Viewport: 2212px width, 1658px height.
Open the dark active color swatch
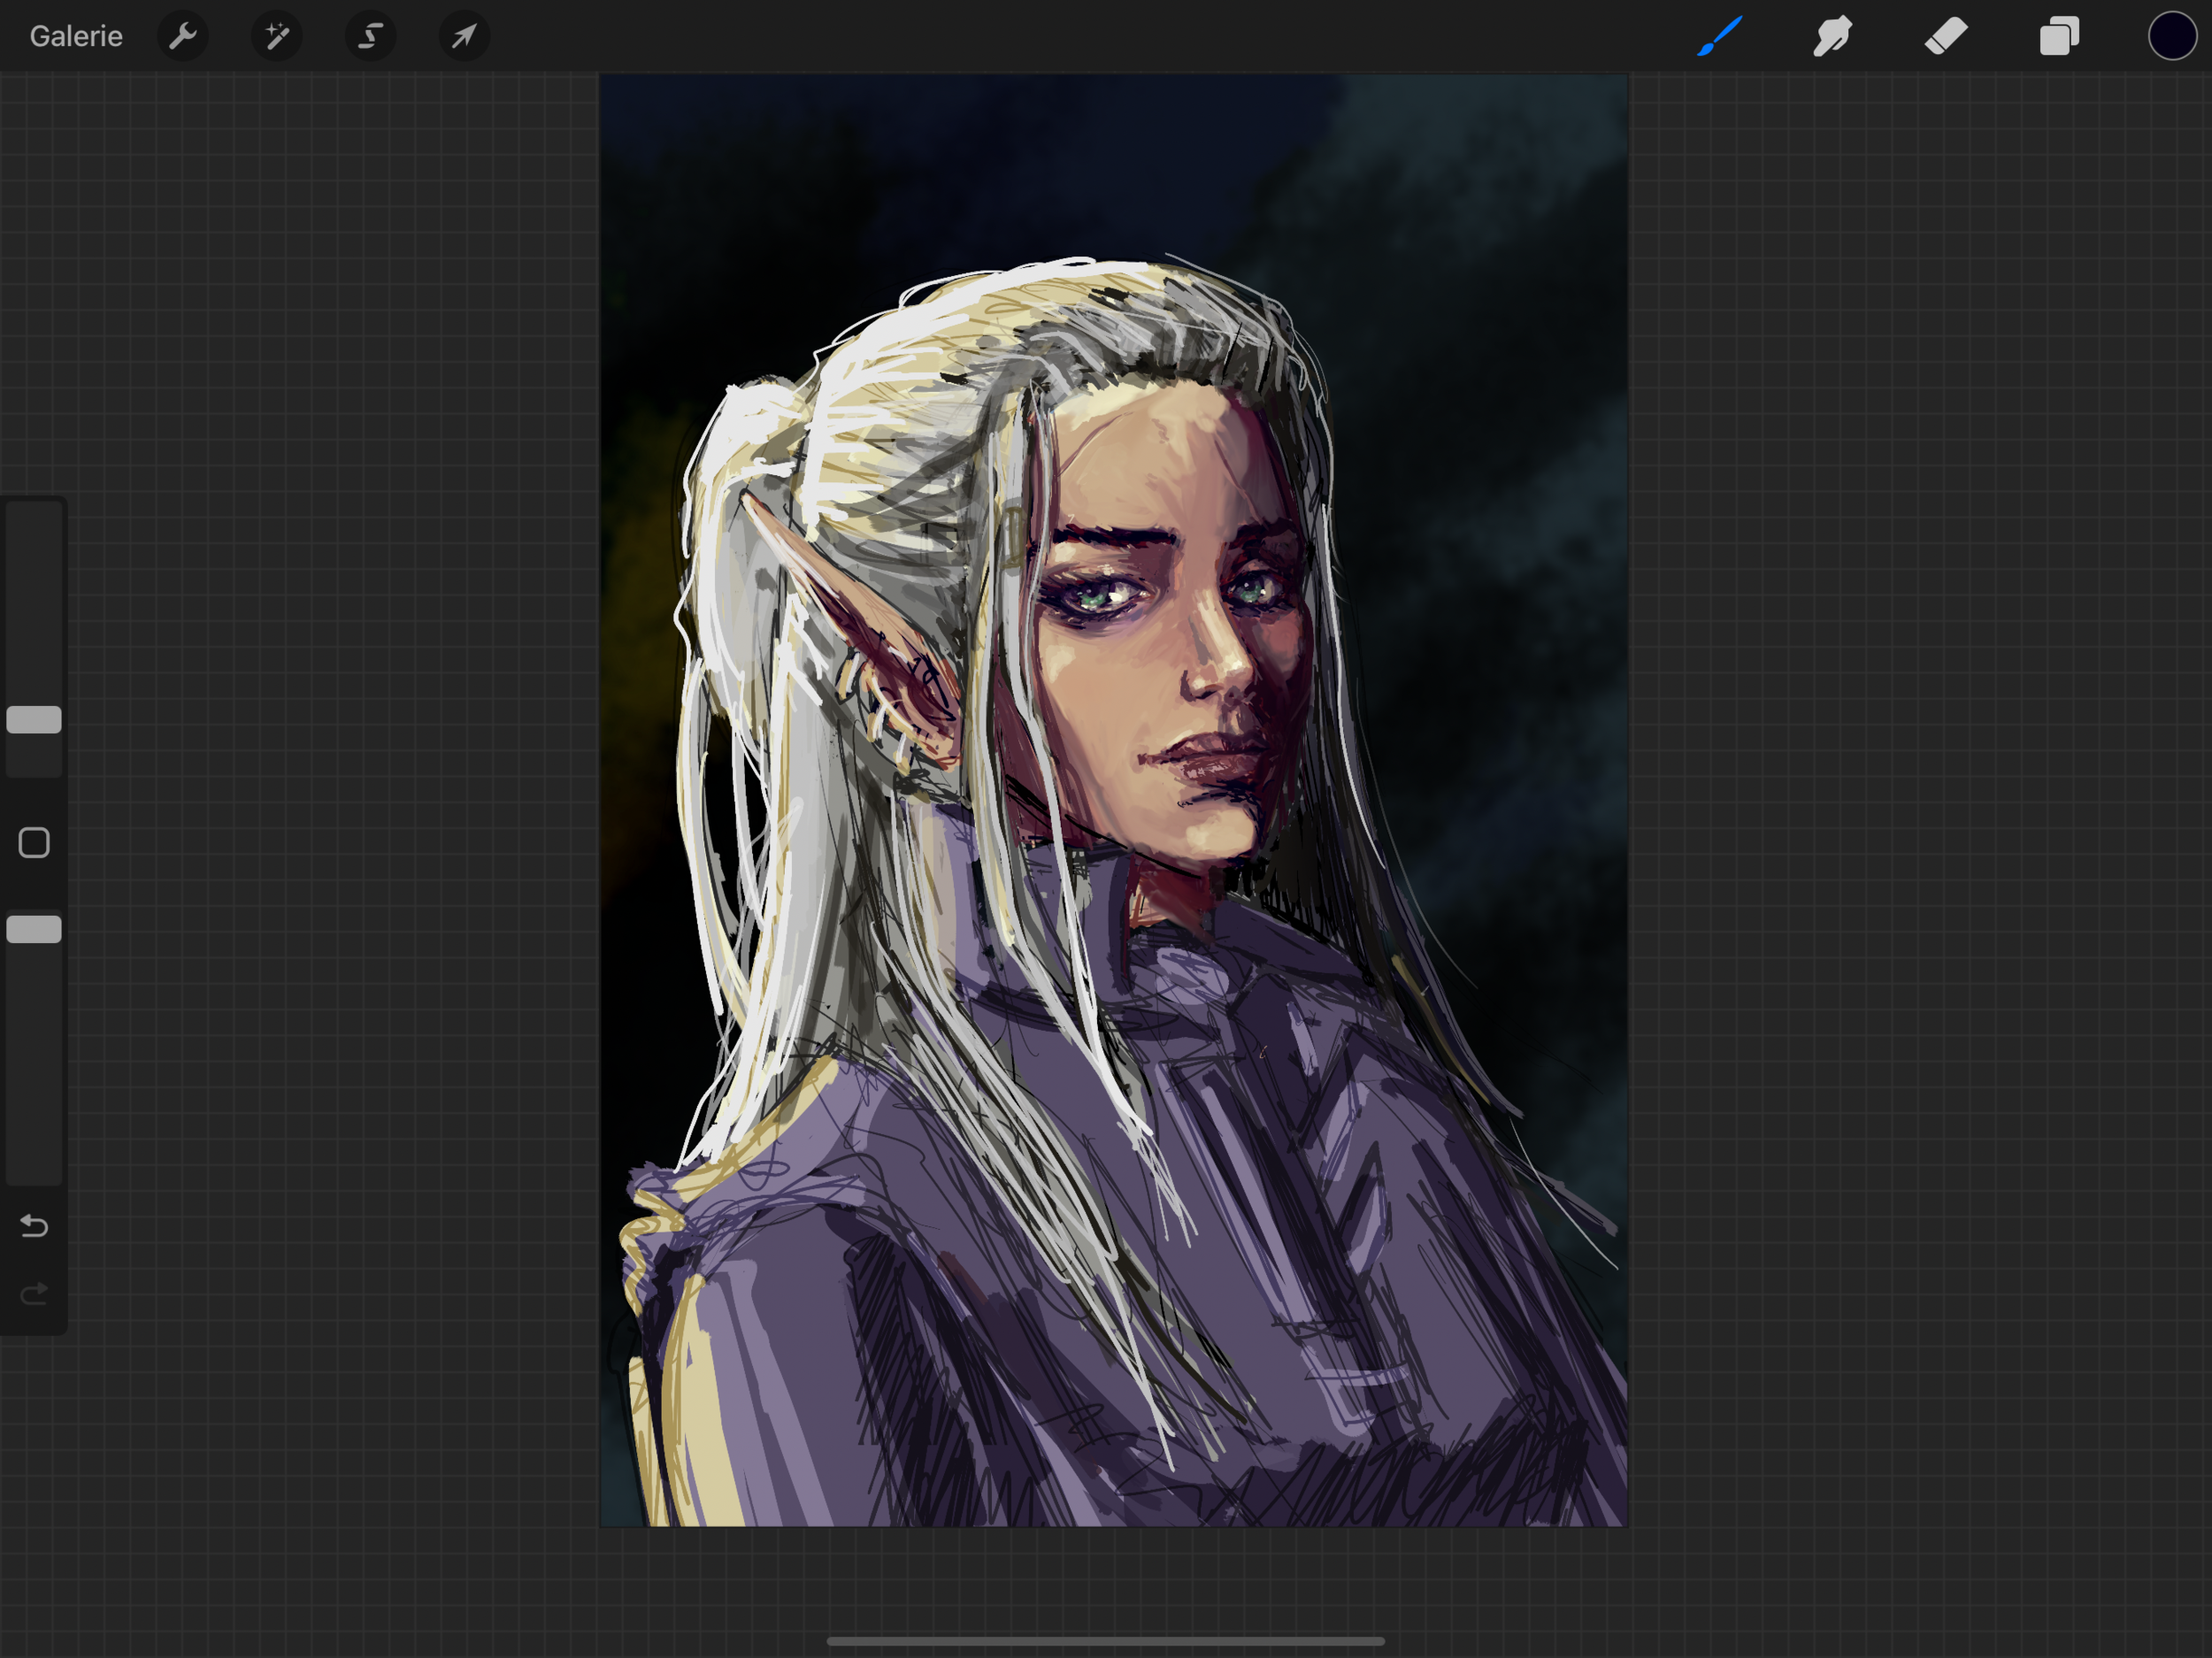point(2172,37)
